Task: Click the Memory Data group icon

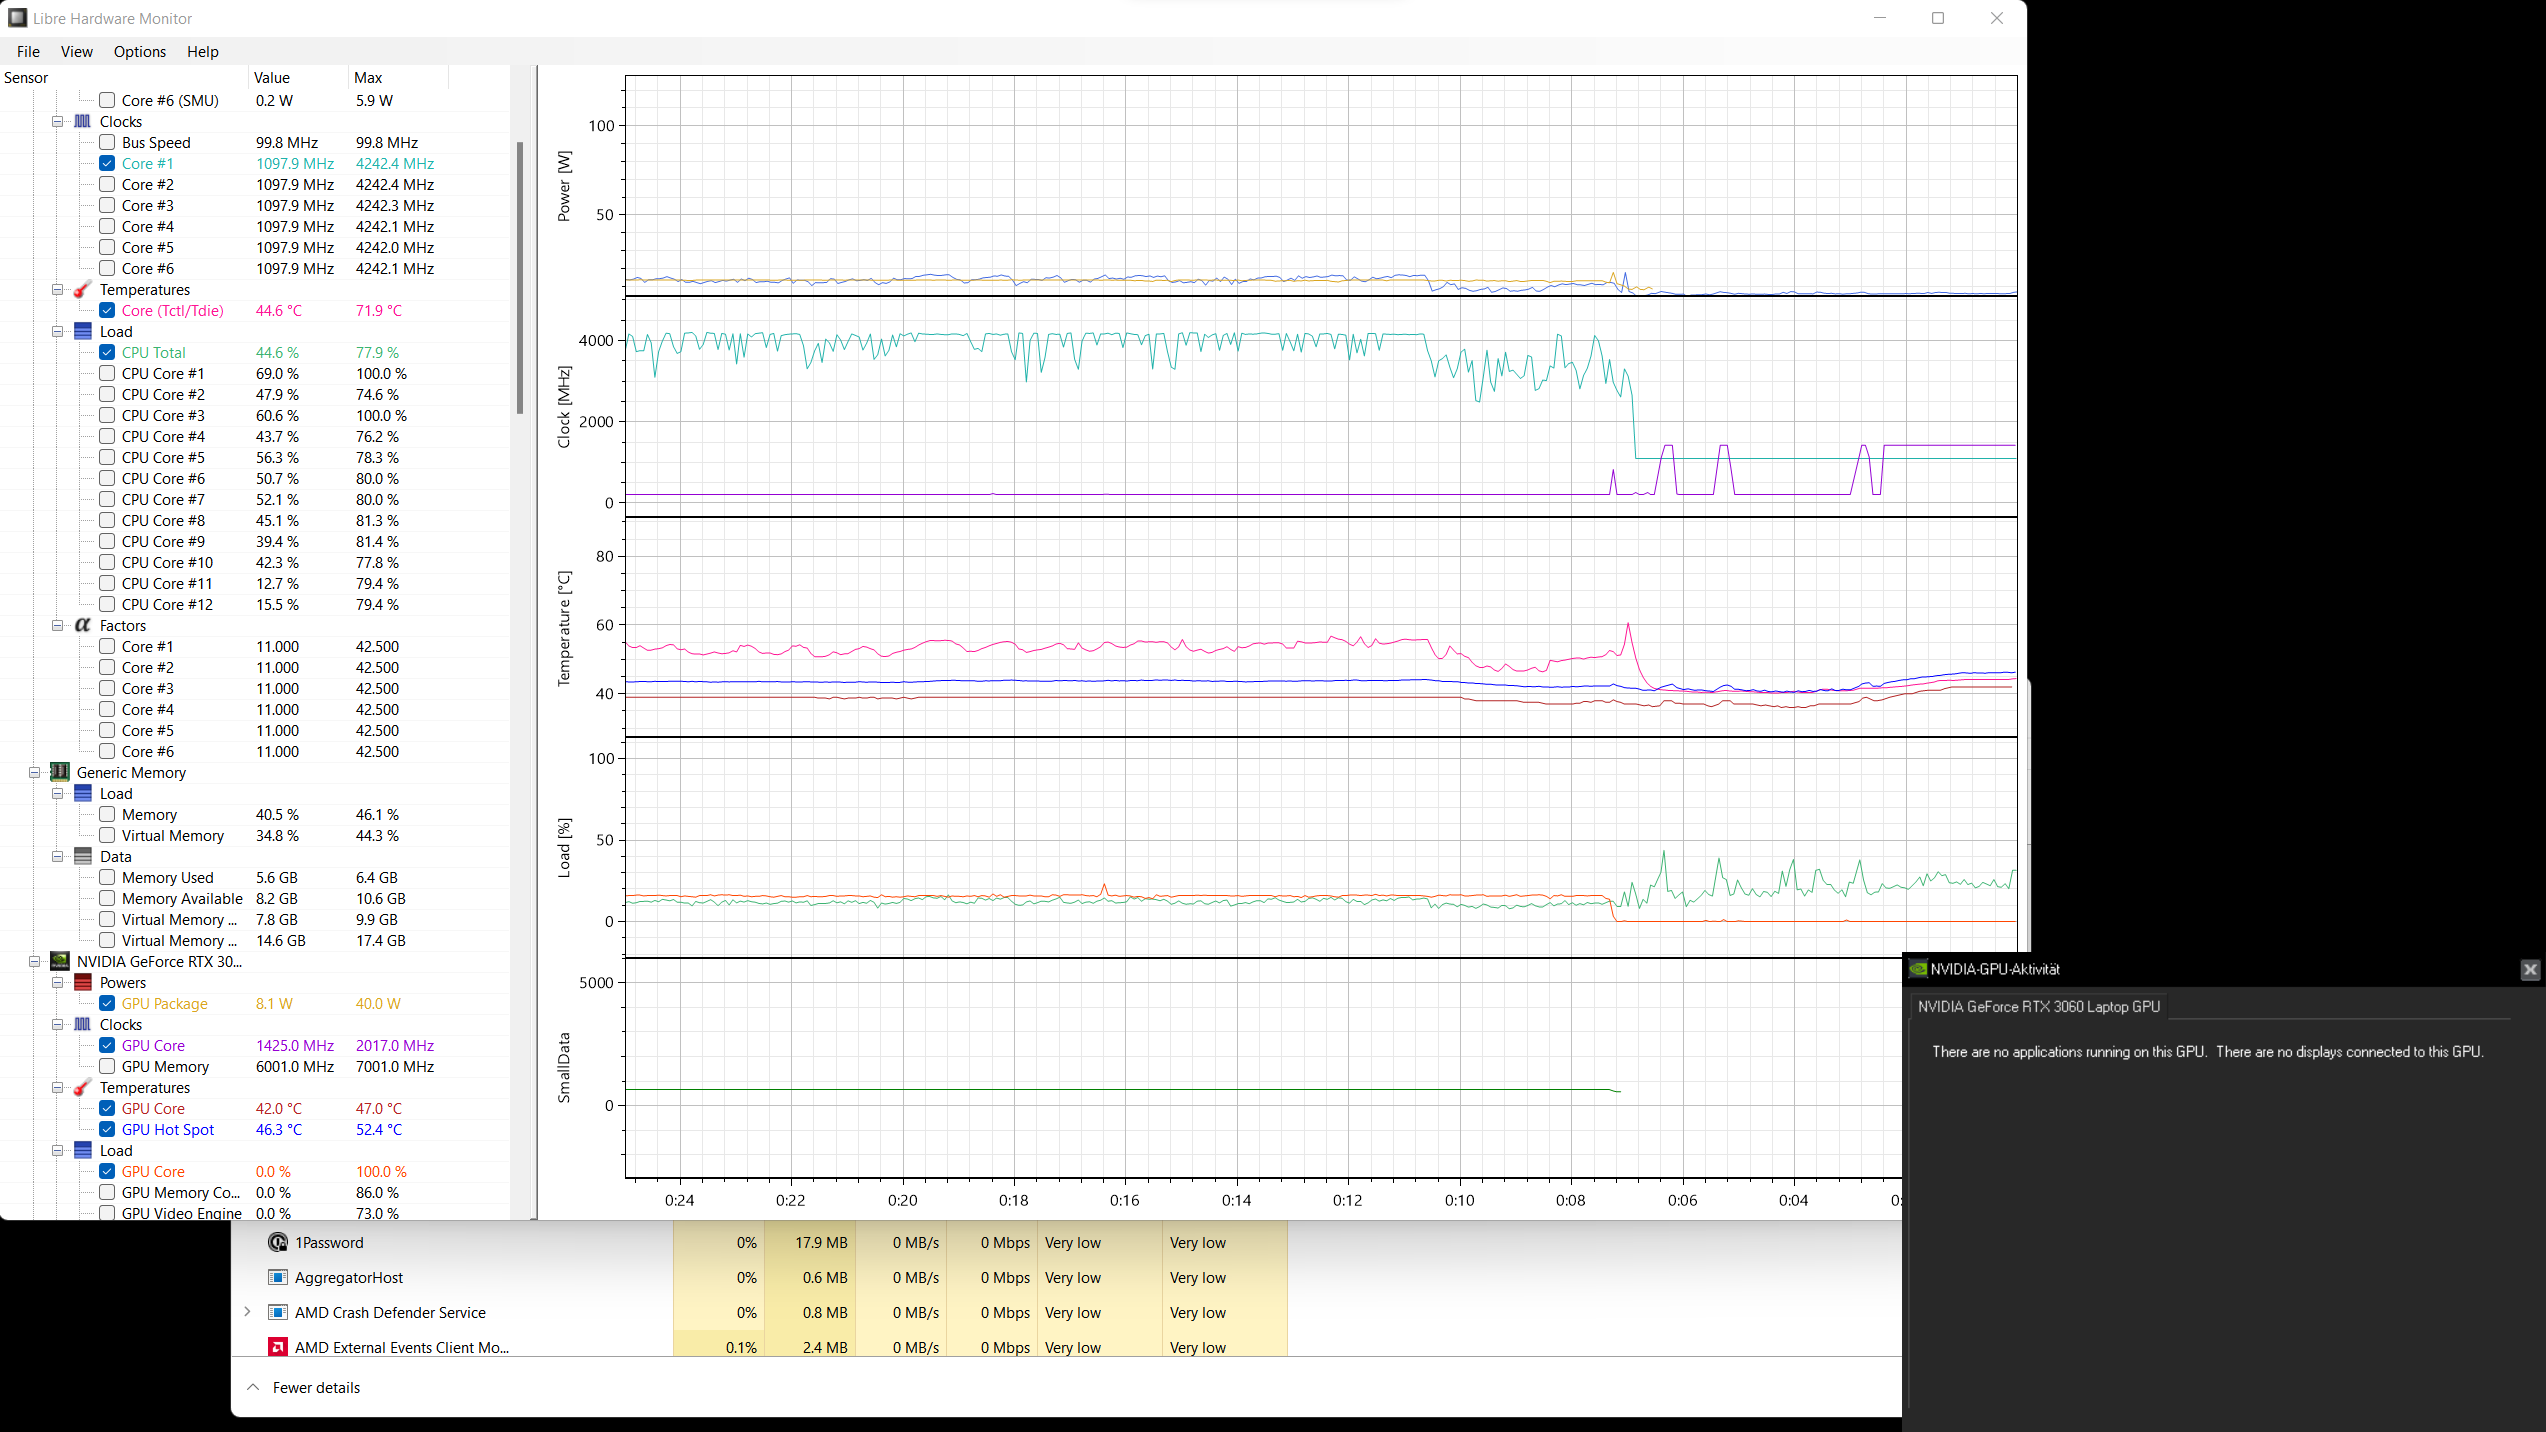Action: click(83, 856)
